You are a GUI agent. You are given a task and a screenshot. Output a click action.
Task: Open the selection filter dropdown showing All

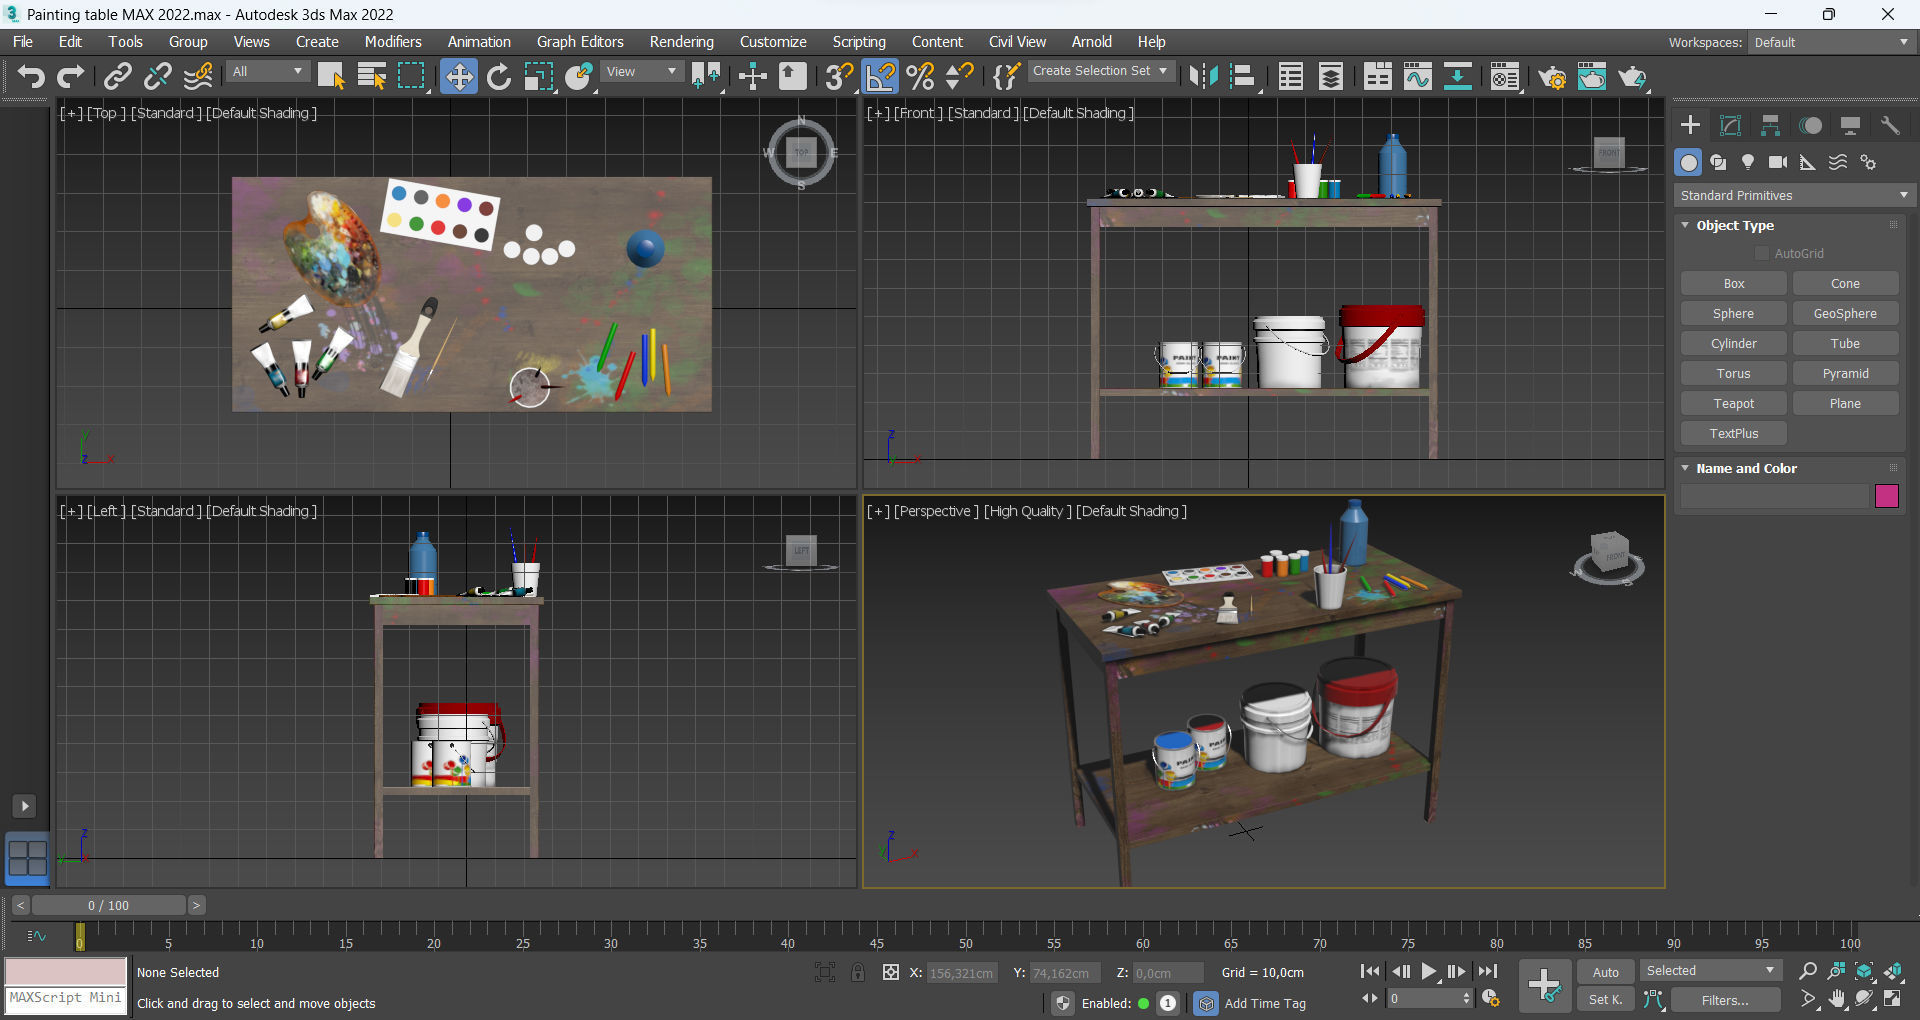[268, 72]
